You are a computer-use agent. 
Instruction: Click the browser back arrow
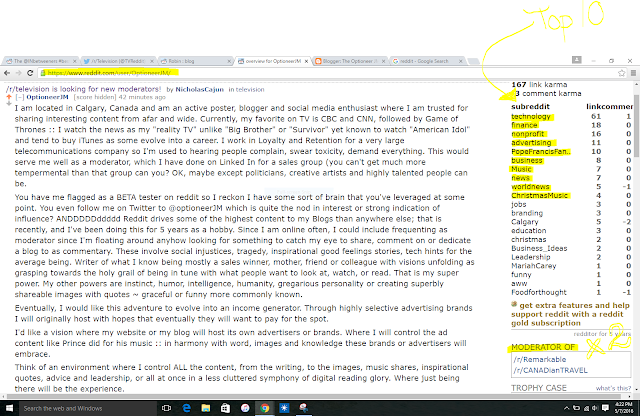click(x=7, y=73)
